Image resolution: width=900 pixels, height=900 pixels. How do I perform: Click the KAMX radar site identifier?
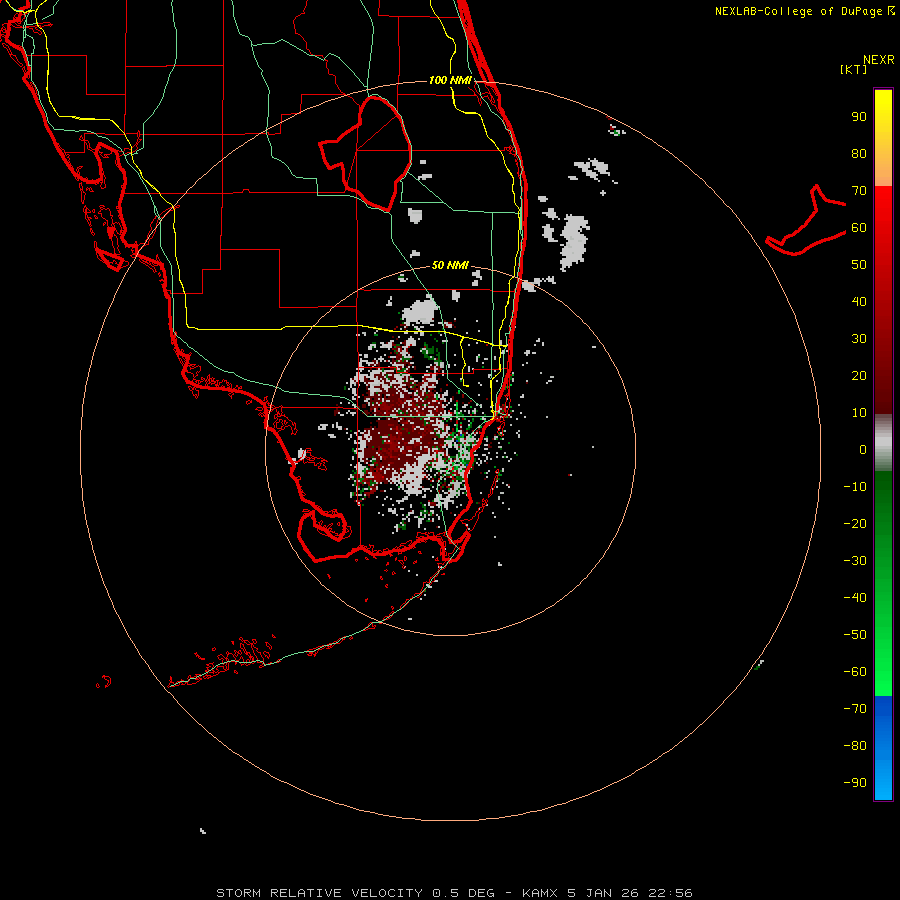tap(540, 893)
